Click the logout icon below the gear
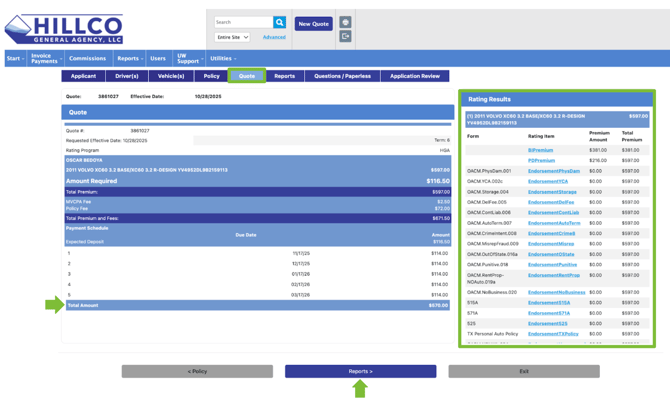 pos(345,36)
